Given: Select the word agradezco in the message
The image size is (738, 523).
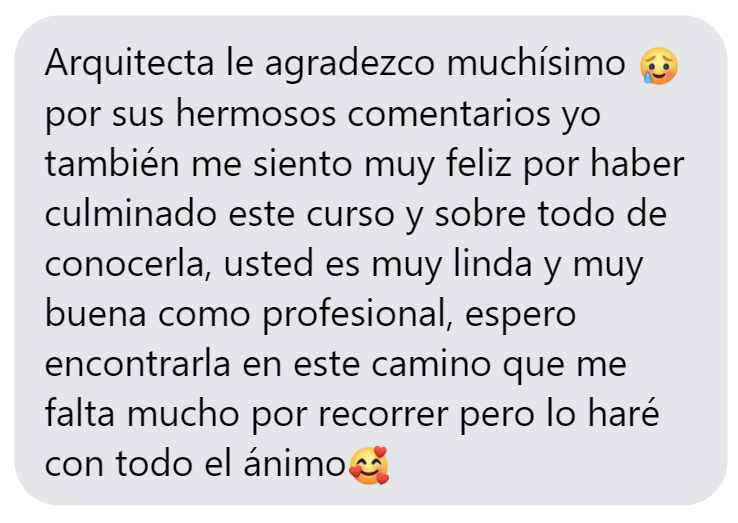Looking at the screenshot, I should point(350,65).
